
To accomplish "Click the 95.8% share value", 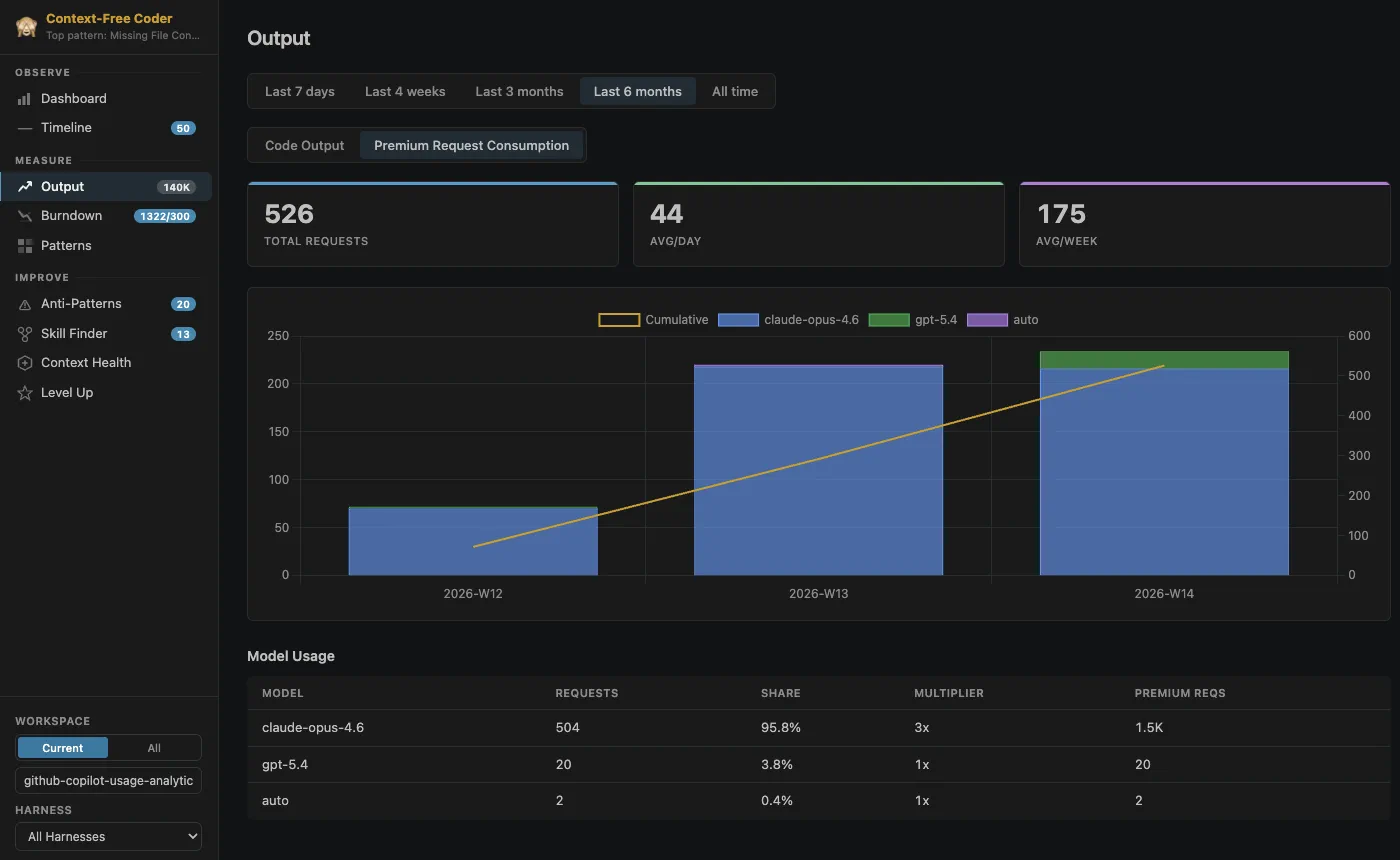I will point(781,728).
